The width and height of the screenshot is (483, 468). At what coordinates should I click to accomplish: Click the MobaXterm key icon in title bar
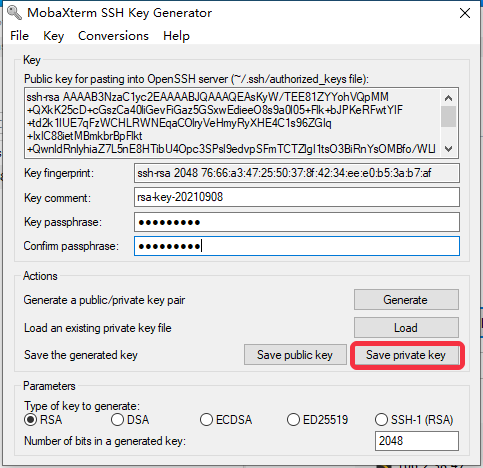[14, 13]
